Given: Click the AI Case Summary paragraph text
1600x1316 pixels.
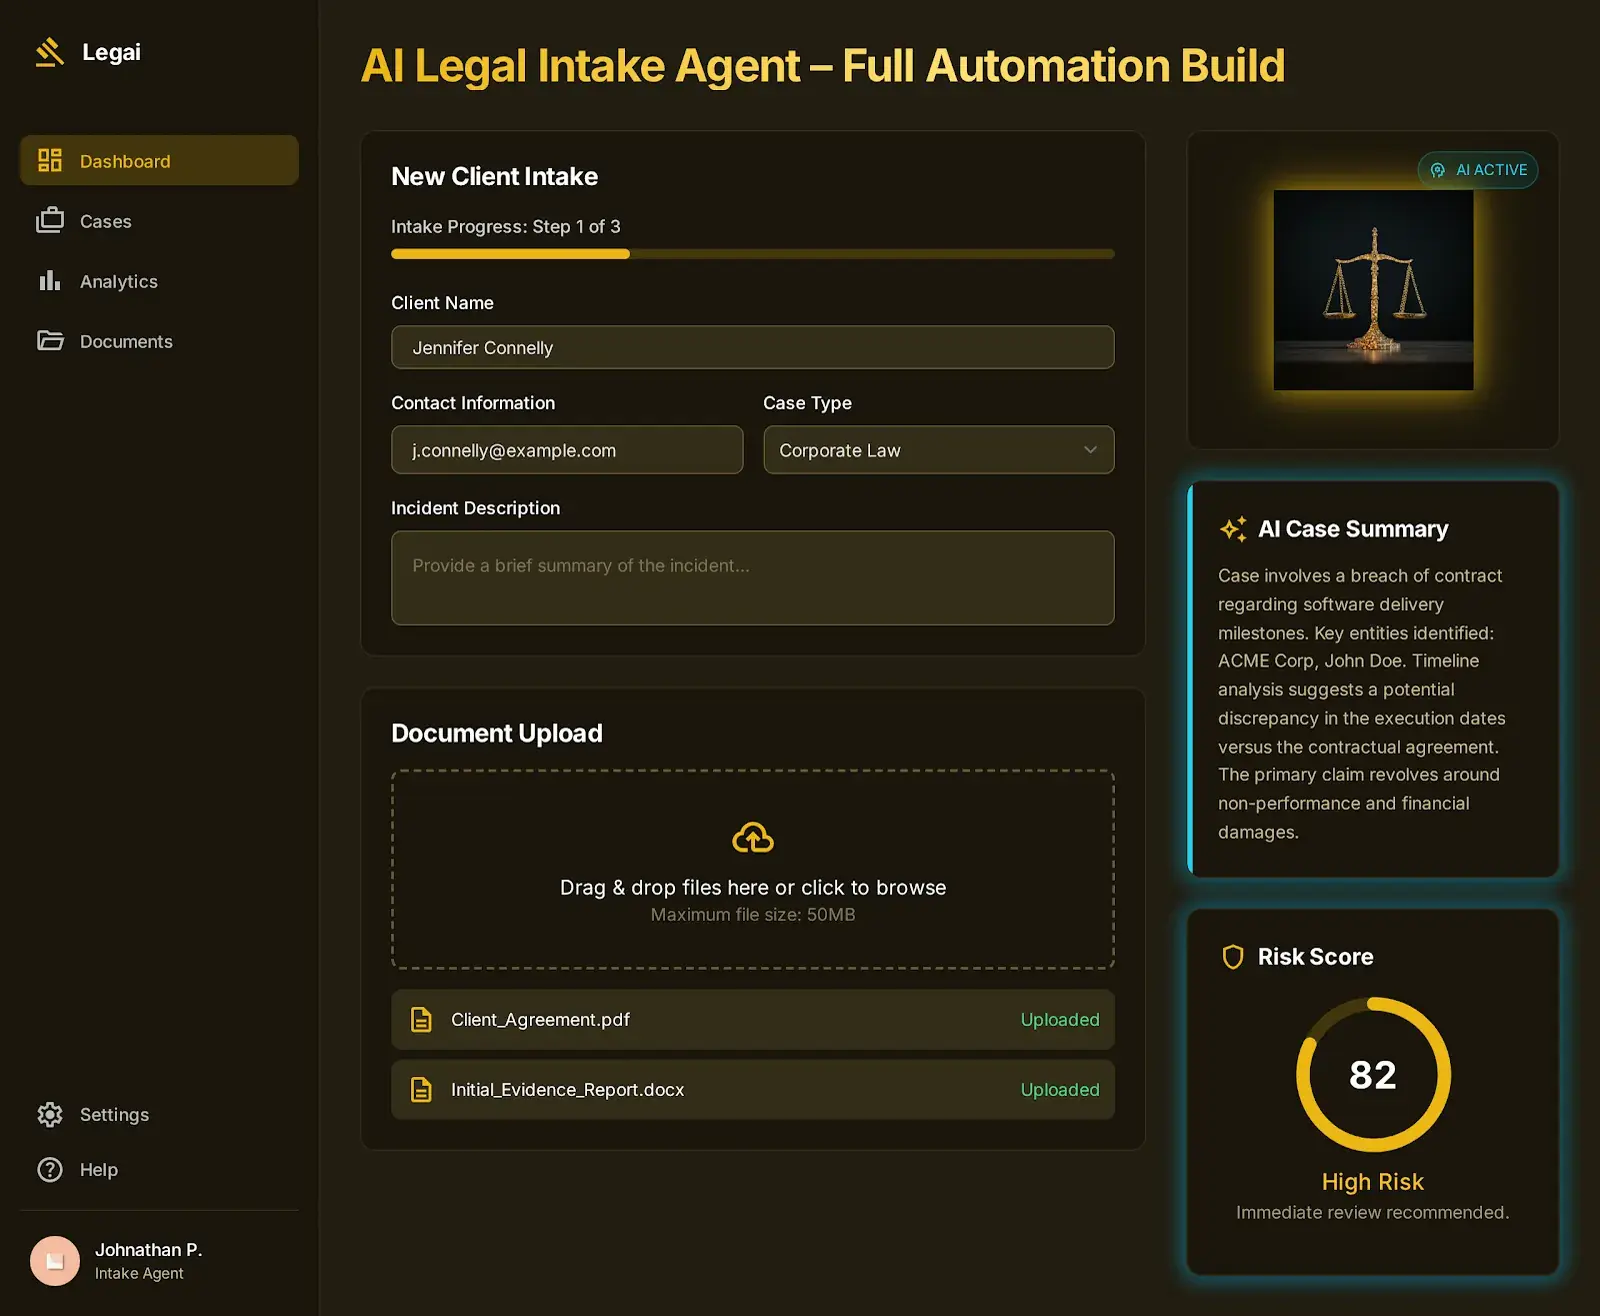Looking at the screenshot, I should pos(1362,703).
